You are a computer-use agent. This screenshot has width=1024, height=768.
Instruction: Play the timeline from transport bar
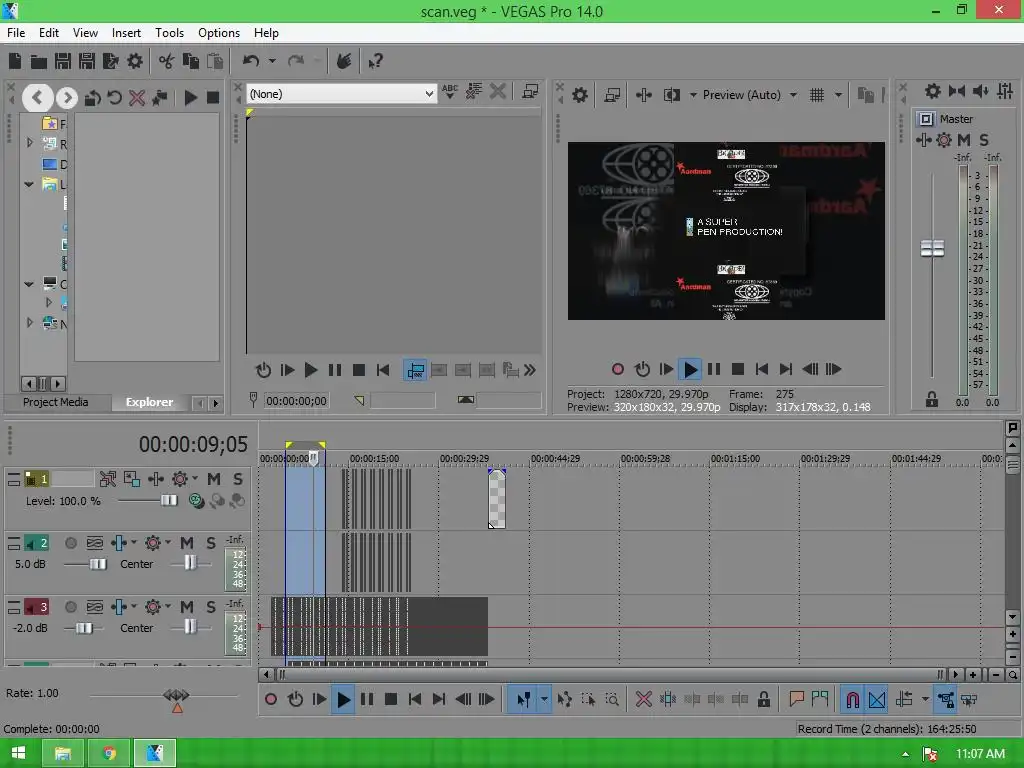pyautogui.click(x=343, y=699)
